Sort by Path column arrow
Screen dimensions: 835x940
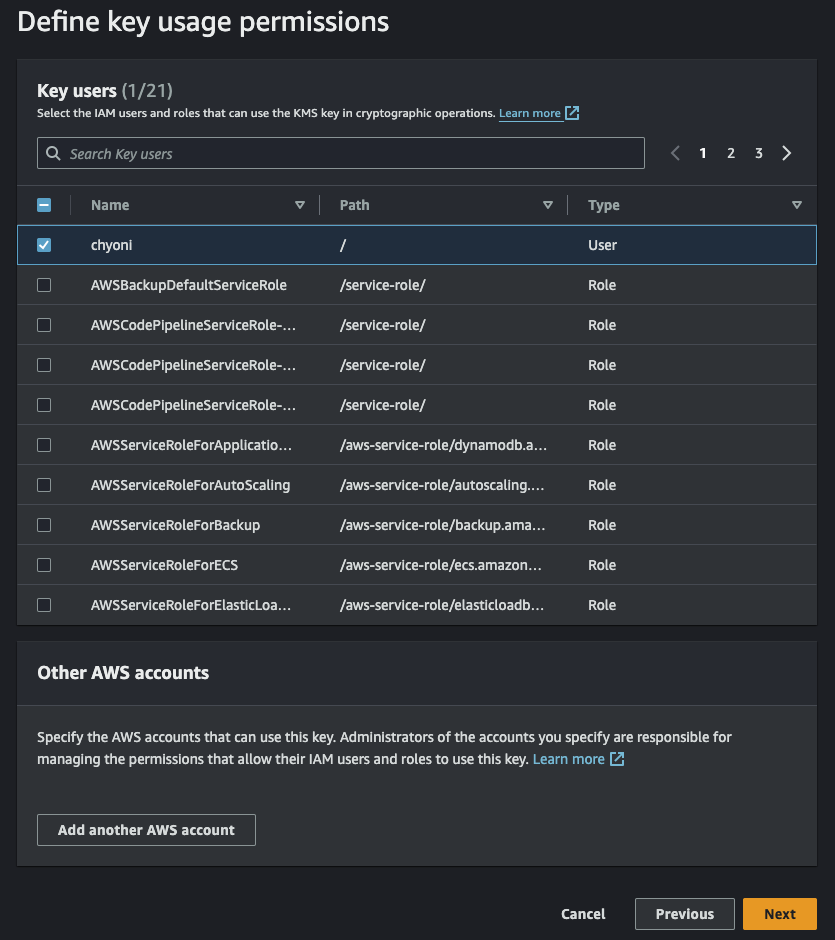click(547, 205)
